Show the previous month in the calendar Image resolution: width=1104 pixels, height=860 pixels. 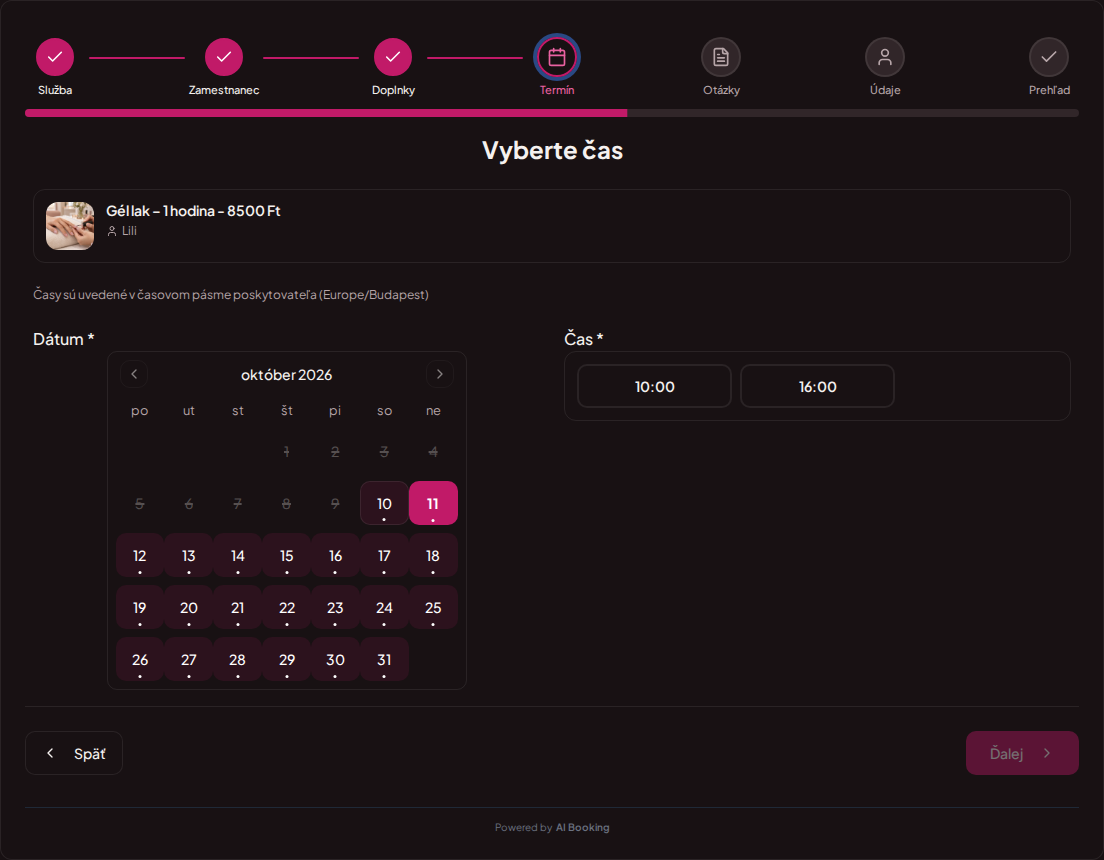(x=134, y=374)
